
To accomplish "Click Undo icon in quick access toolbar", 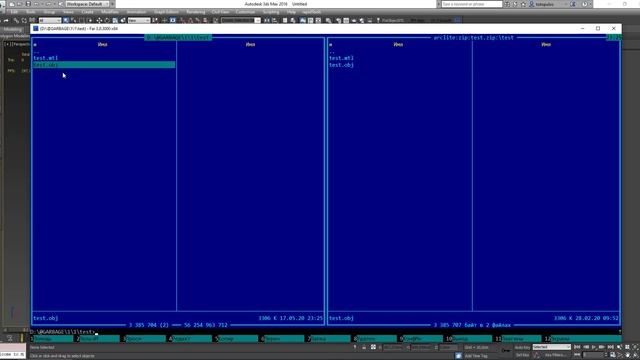I will point(36,4).
